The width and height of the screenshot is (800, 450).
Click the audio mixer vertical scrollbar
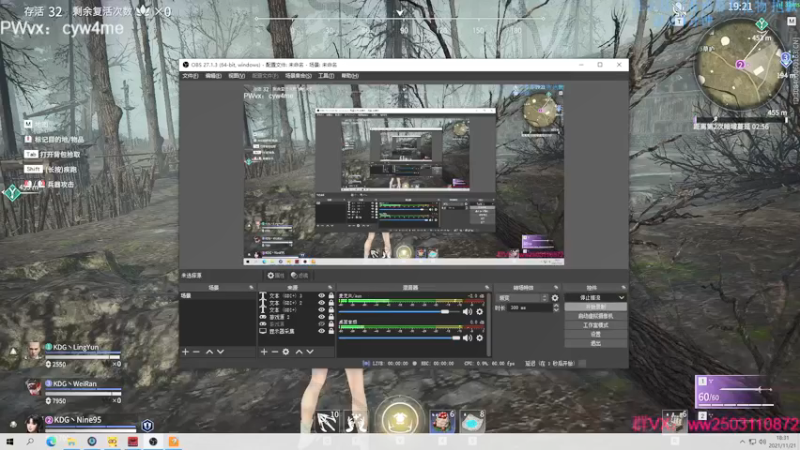pyautogui.click(x=489, y=324)
